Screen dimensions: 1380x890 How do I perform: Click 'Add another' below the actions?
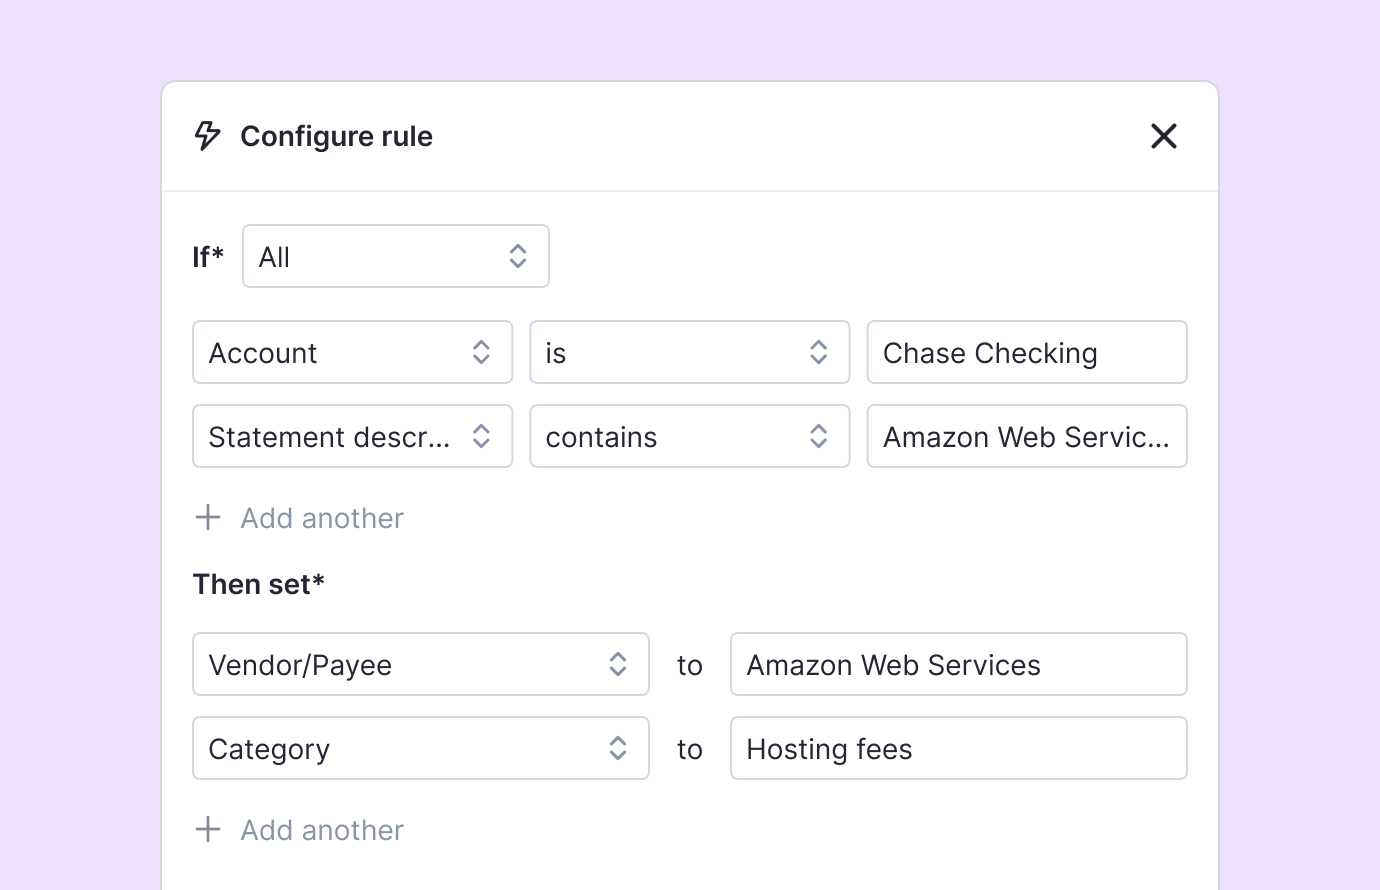pos(322,830)
